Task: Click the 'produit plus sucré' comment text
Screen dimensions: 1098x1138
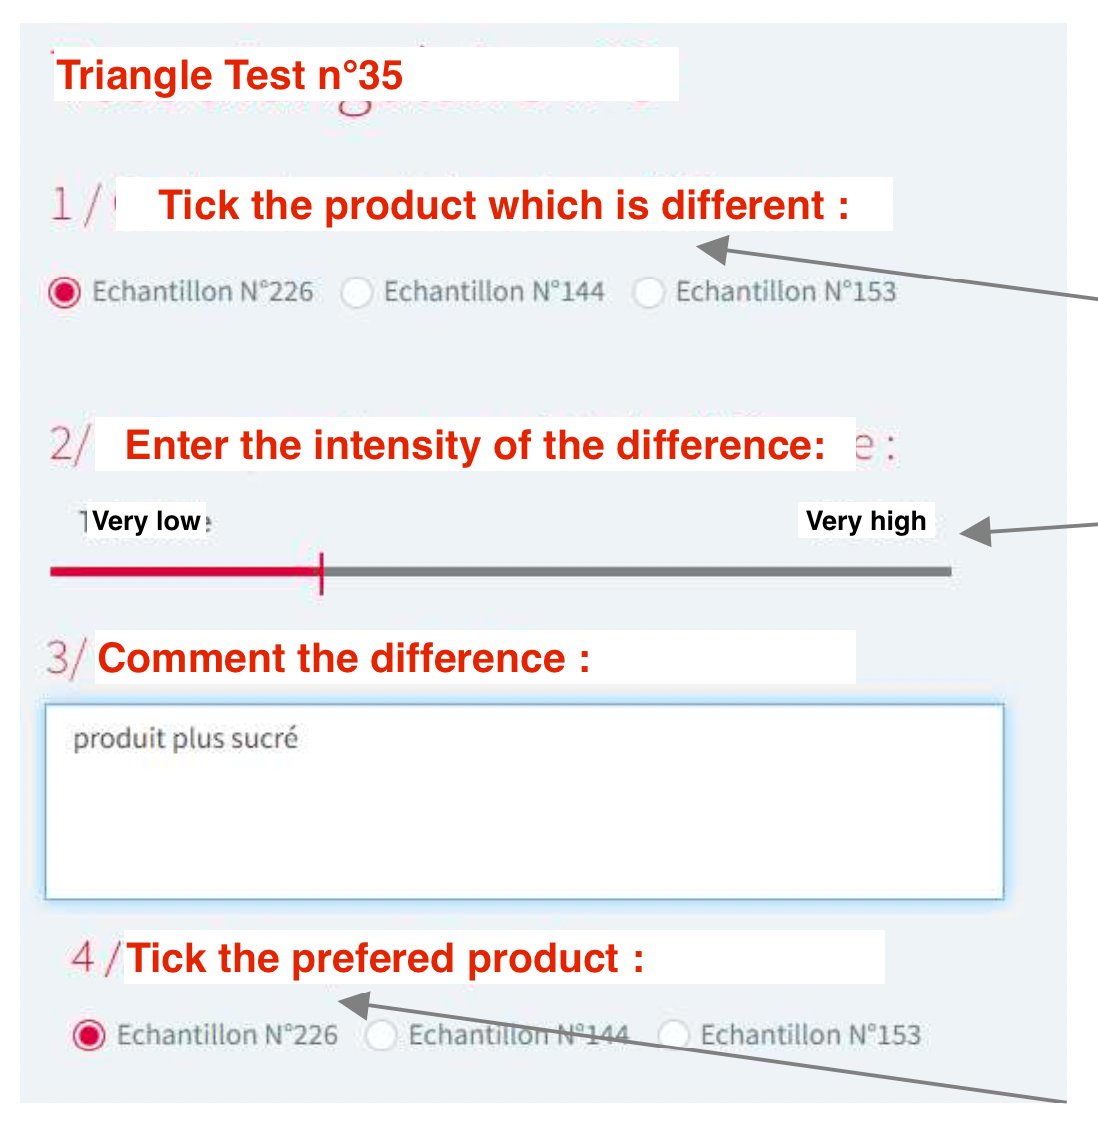Action: (186, 739)
